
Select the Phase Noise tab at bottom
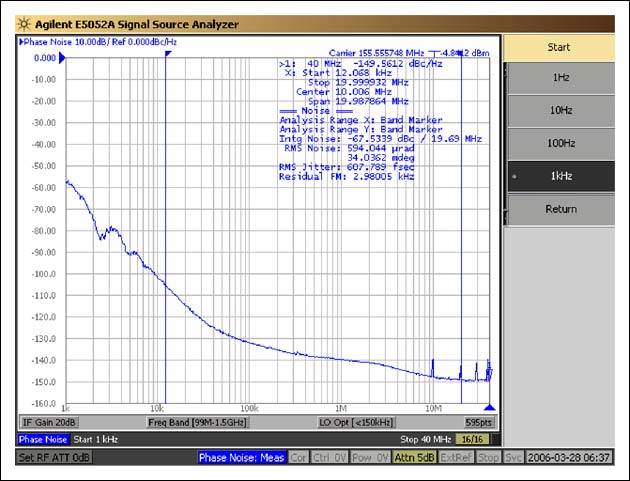coord(44,439)
